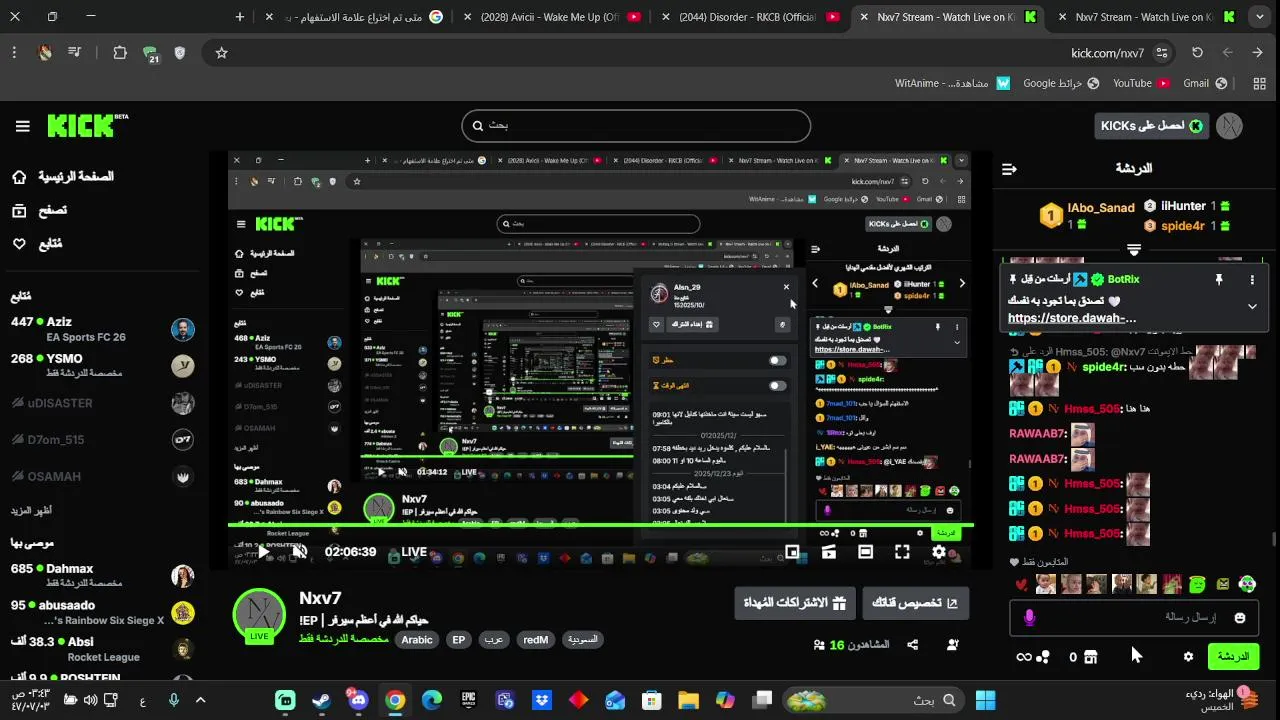Click the Get KICKs button
This screenshot has height=720, width=1280.
tap(1152, 126)
